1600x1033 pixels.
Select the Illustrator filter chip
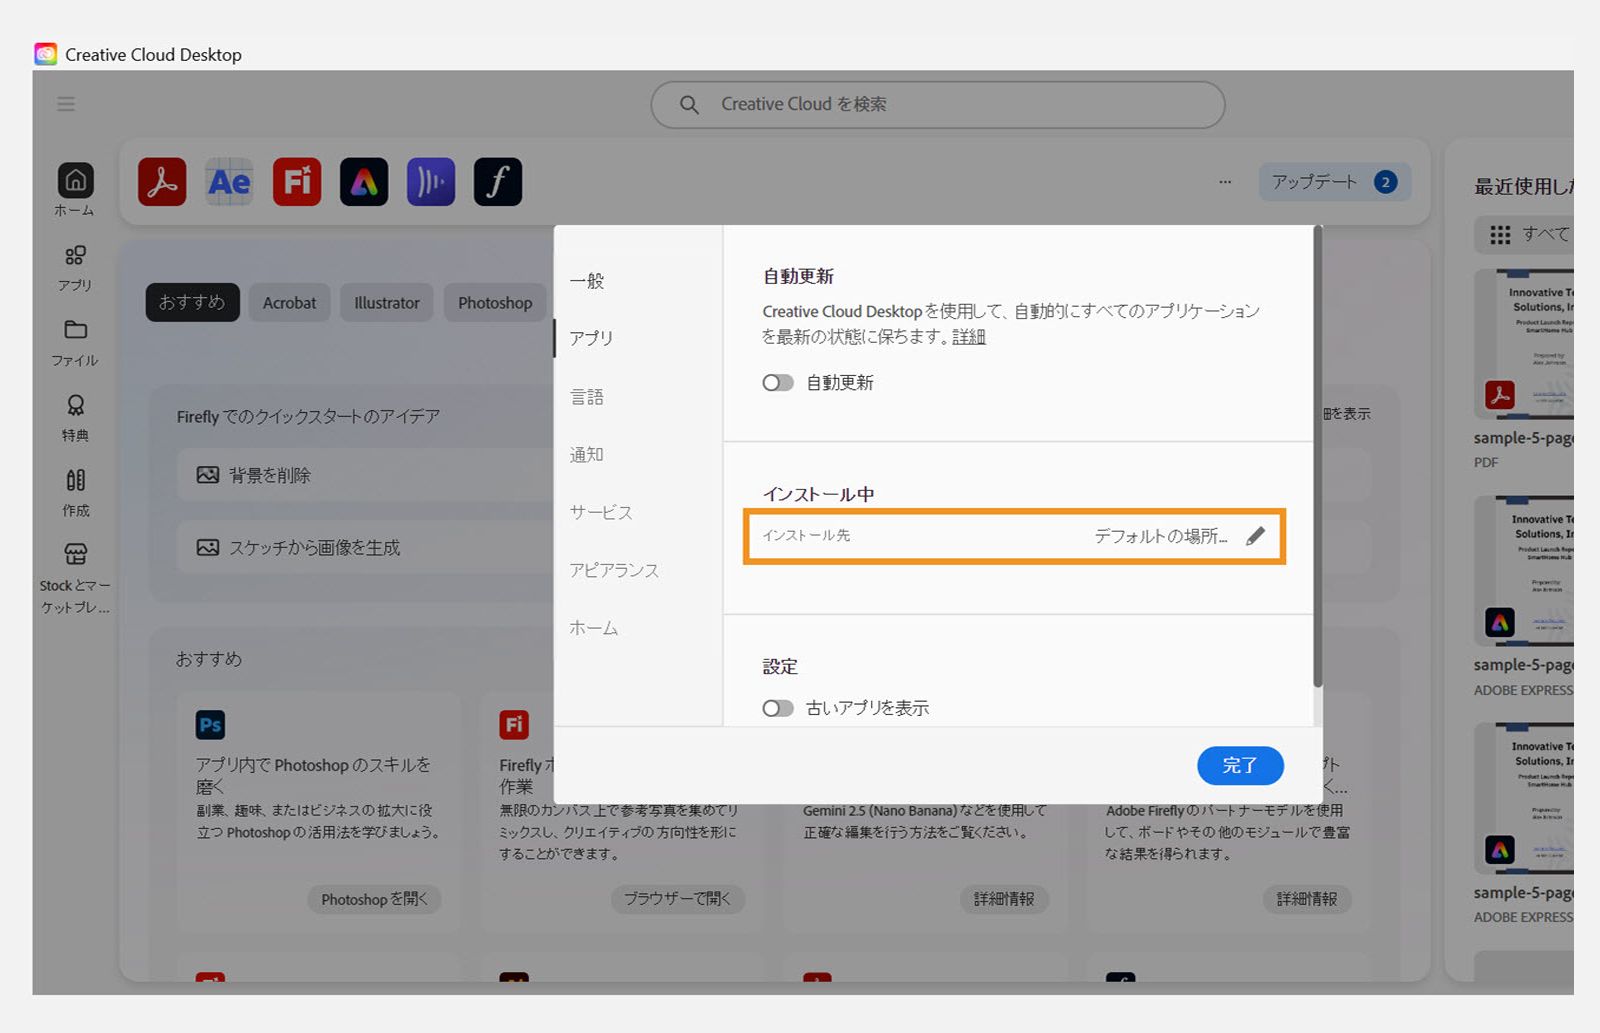tap(387, 302)
